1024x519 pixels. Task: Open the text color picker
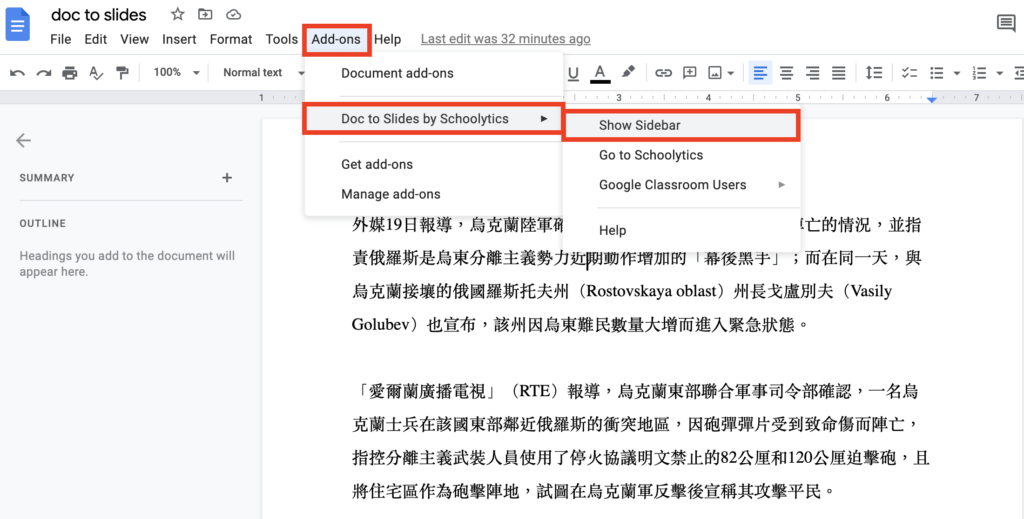tap(600, 72)
